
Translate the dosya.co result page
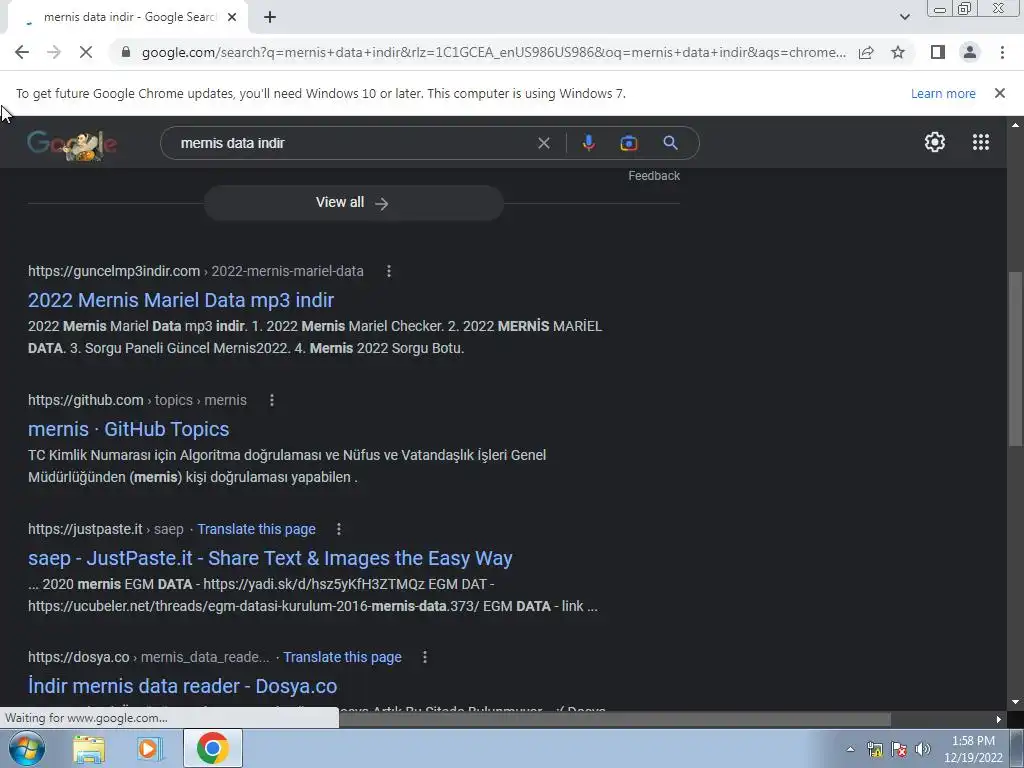tap(342, 657)
